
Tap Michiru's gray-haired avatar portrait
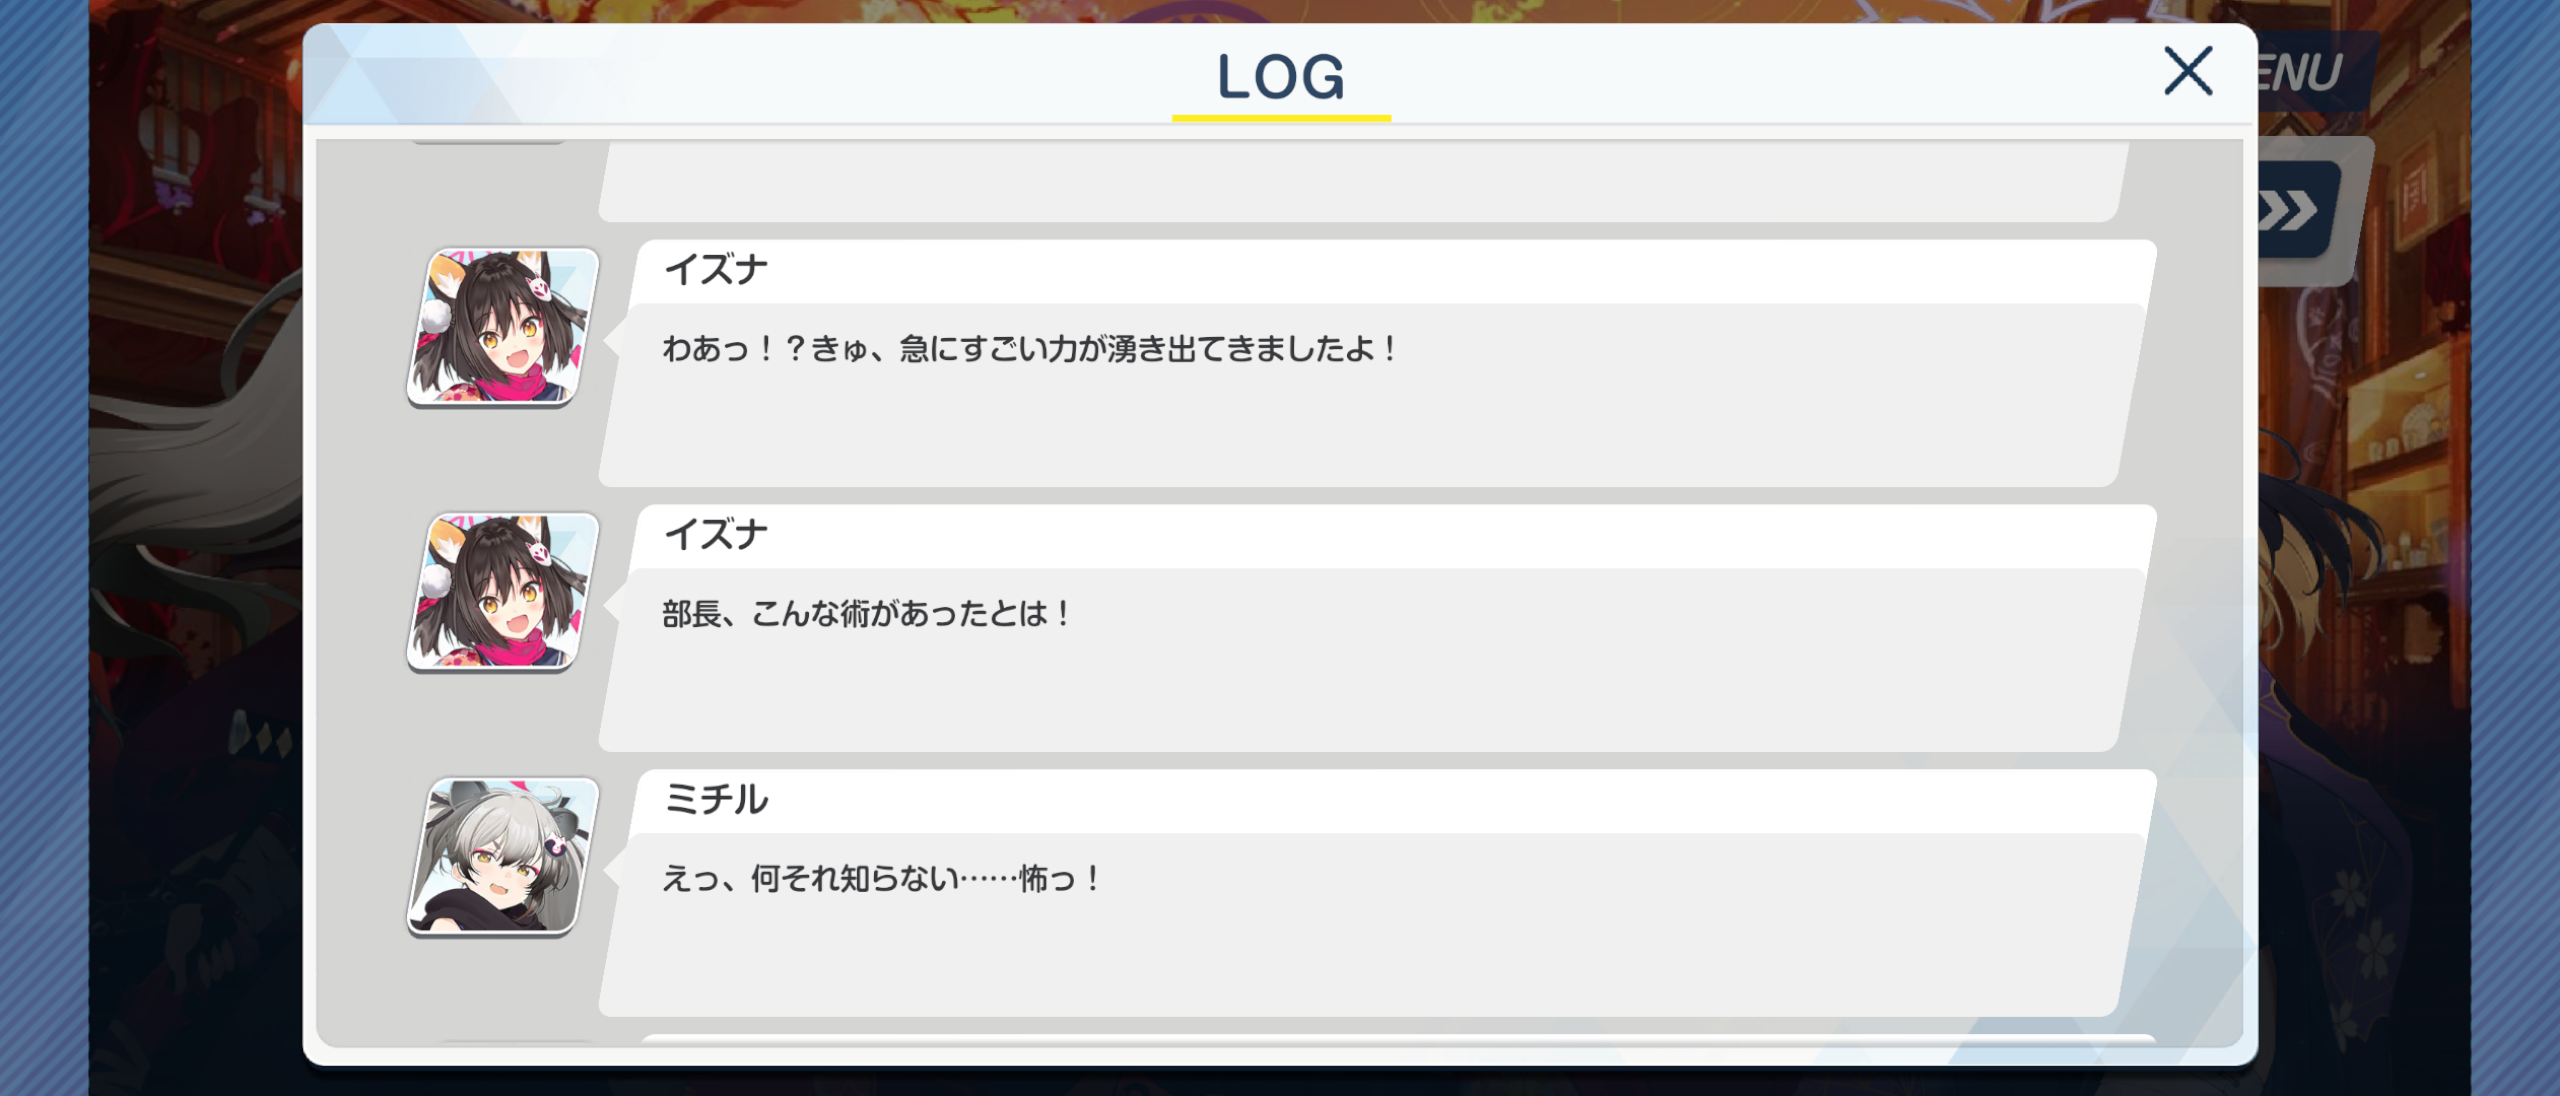pos(503,856)
